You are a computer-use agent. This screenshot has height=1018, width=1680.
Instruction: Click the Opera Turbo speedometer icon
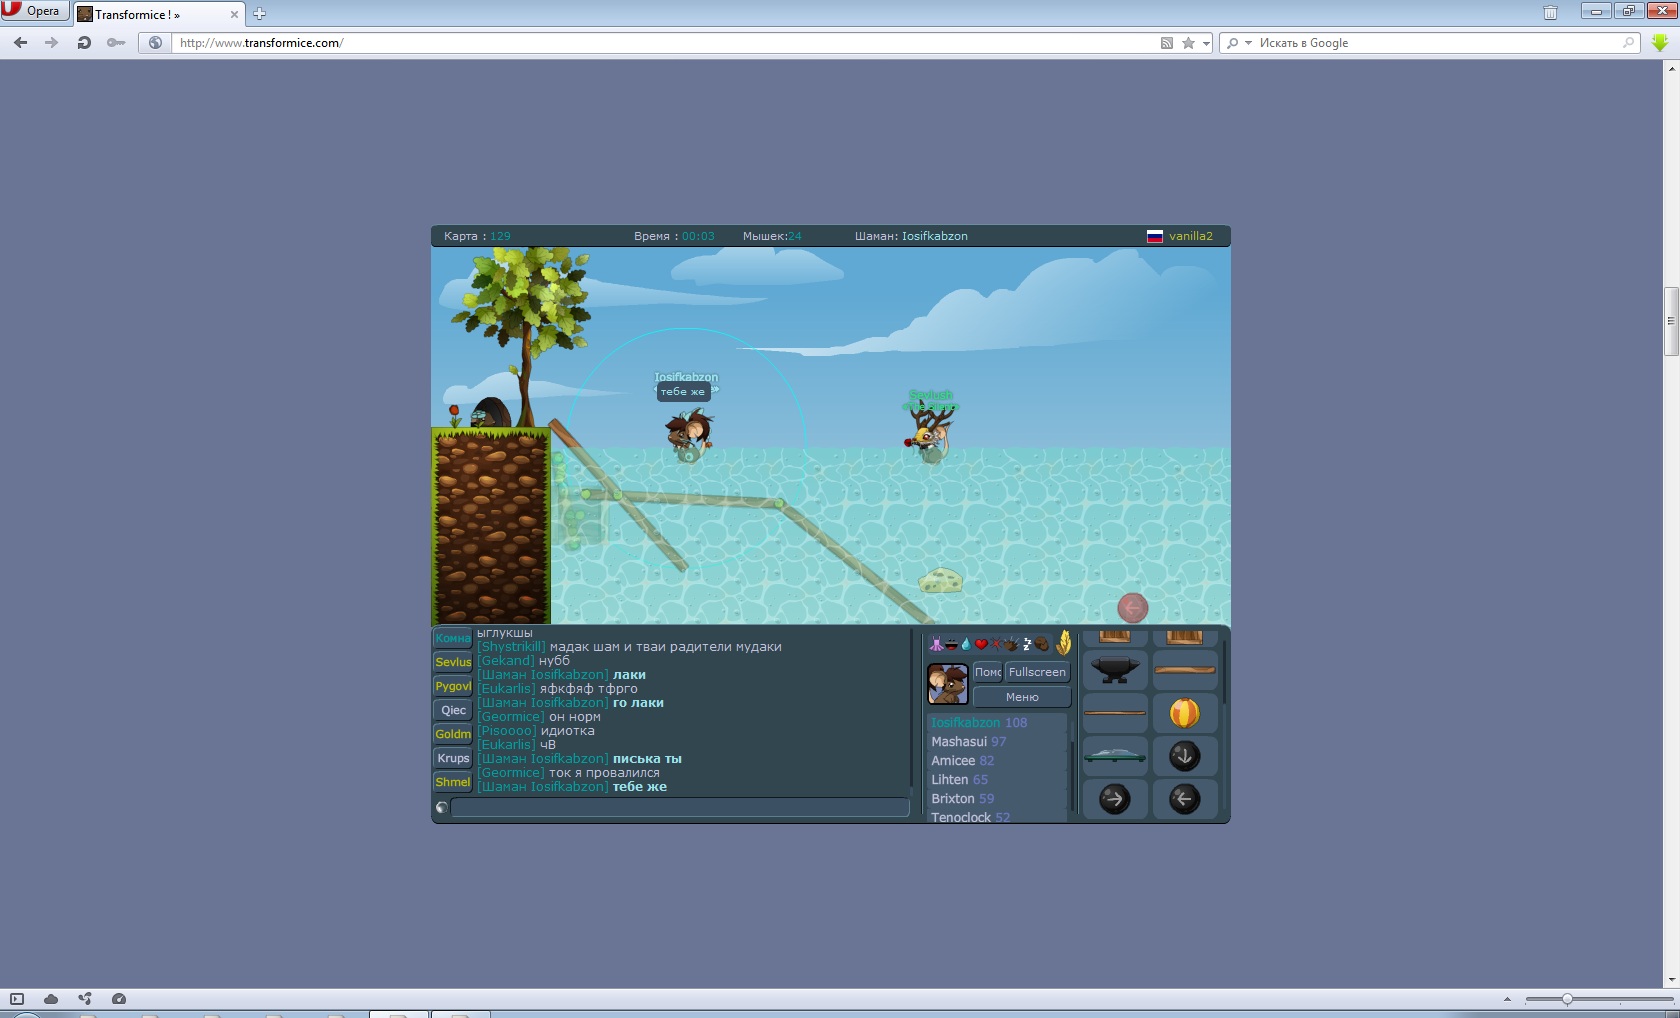click(119, 999)
